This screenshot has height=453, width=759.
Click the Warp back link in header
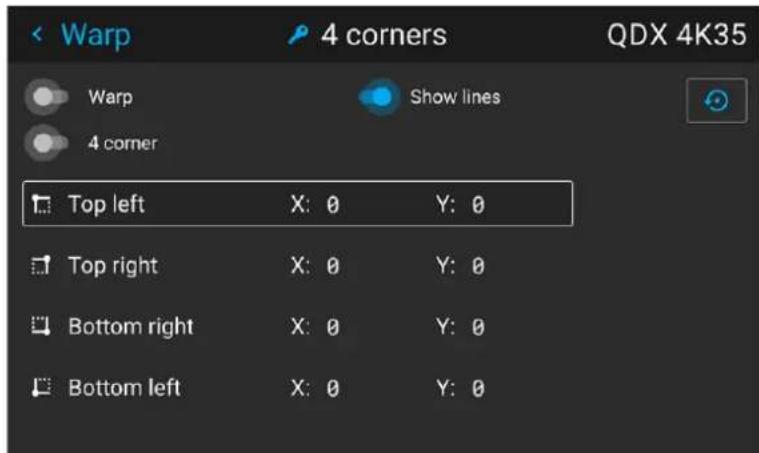point(95,35)
